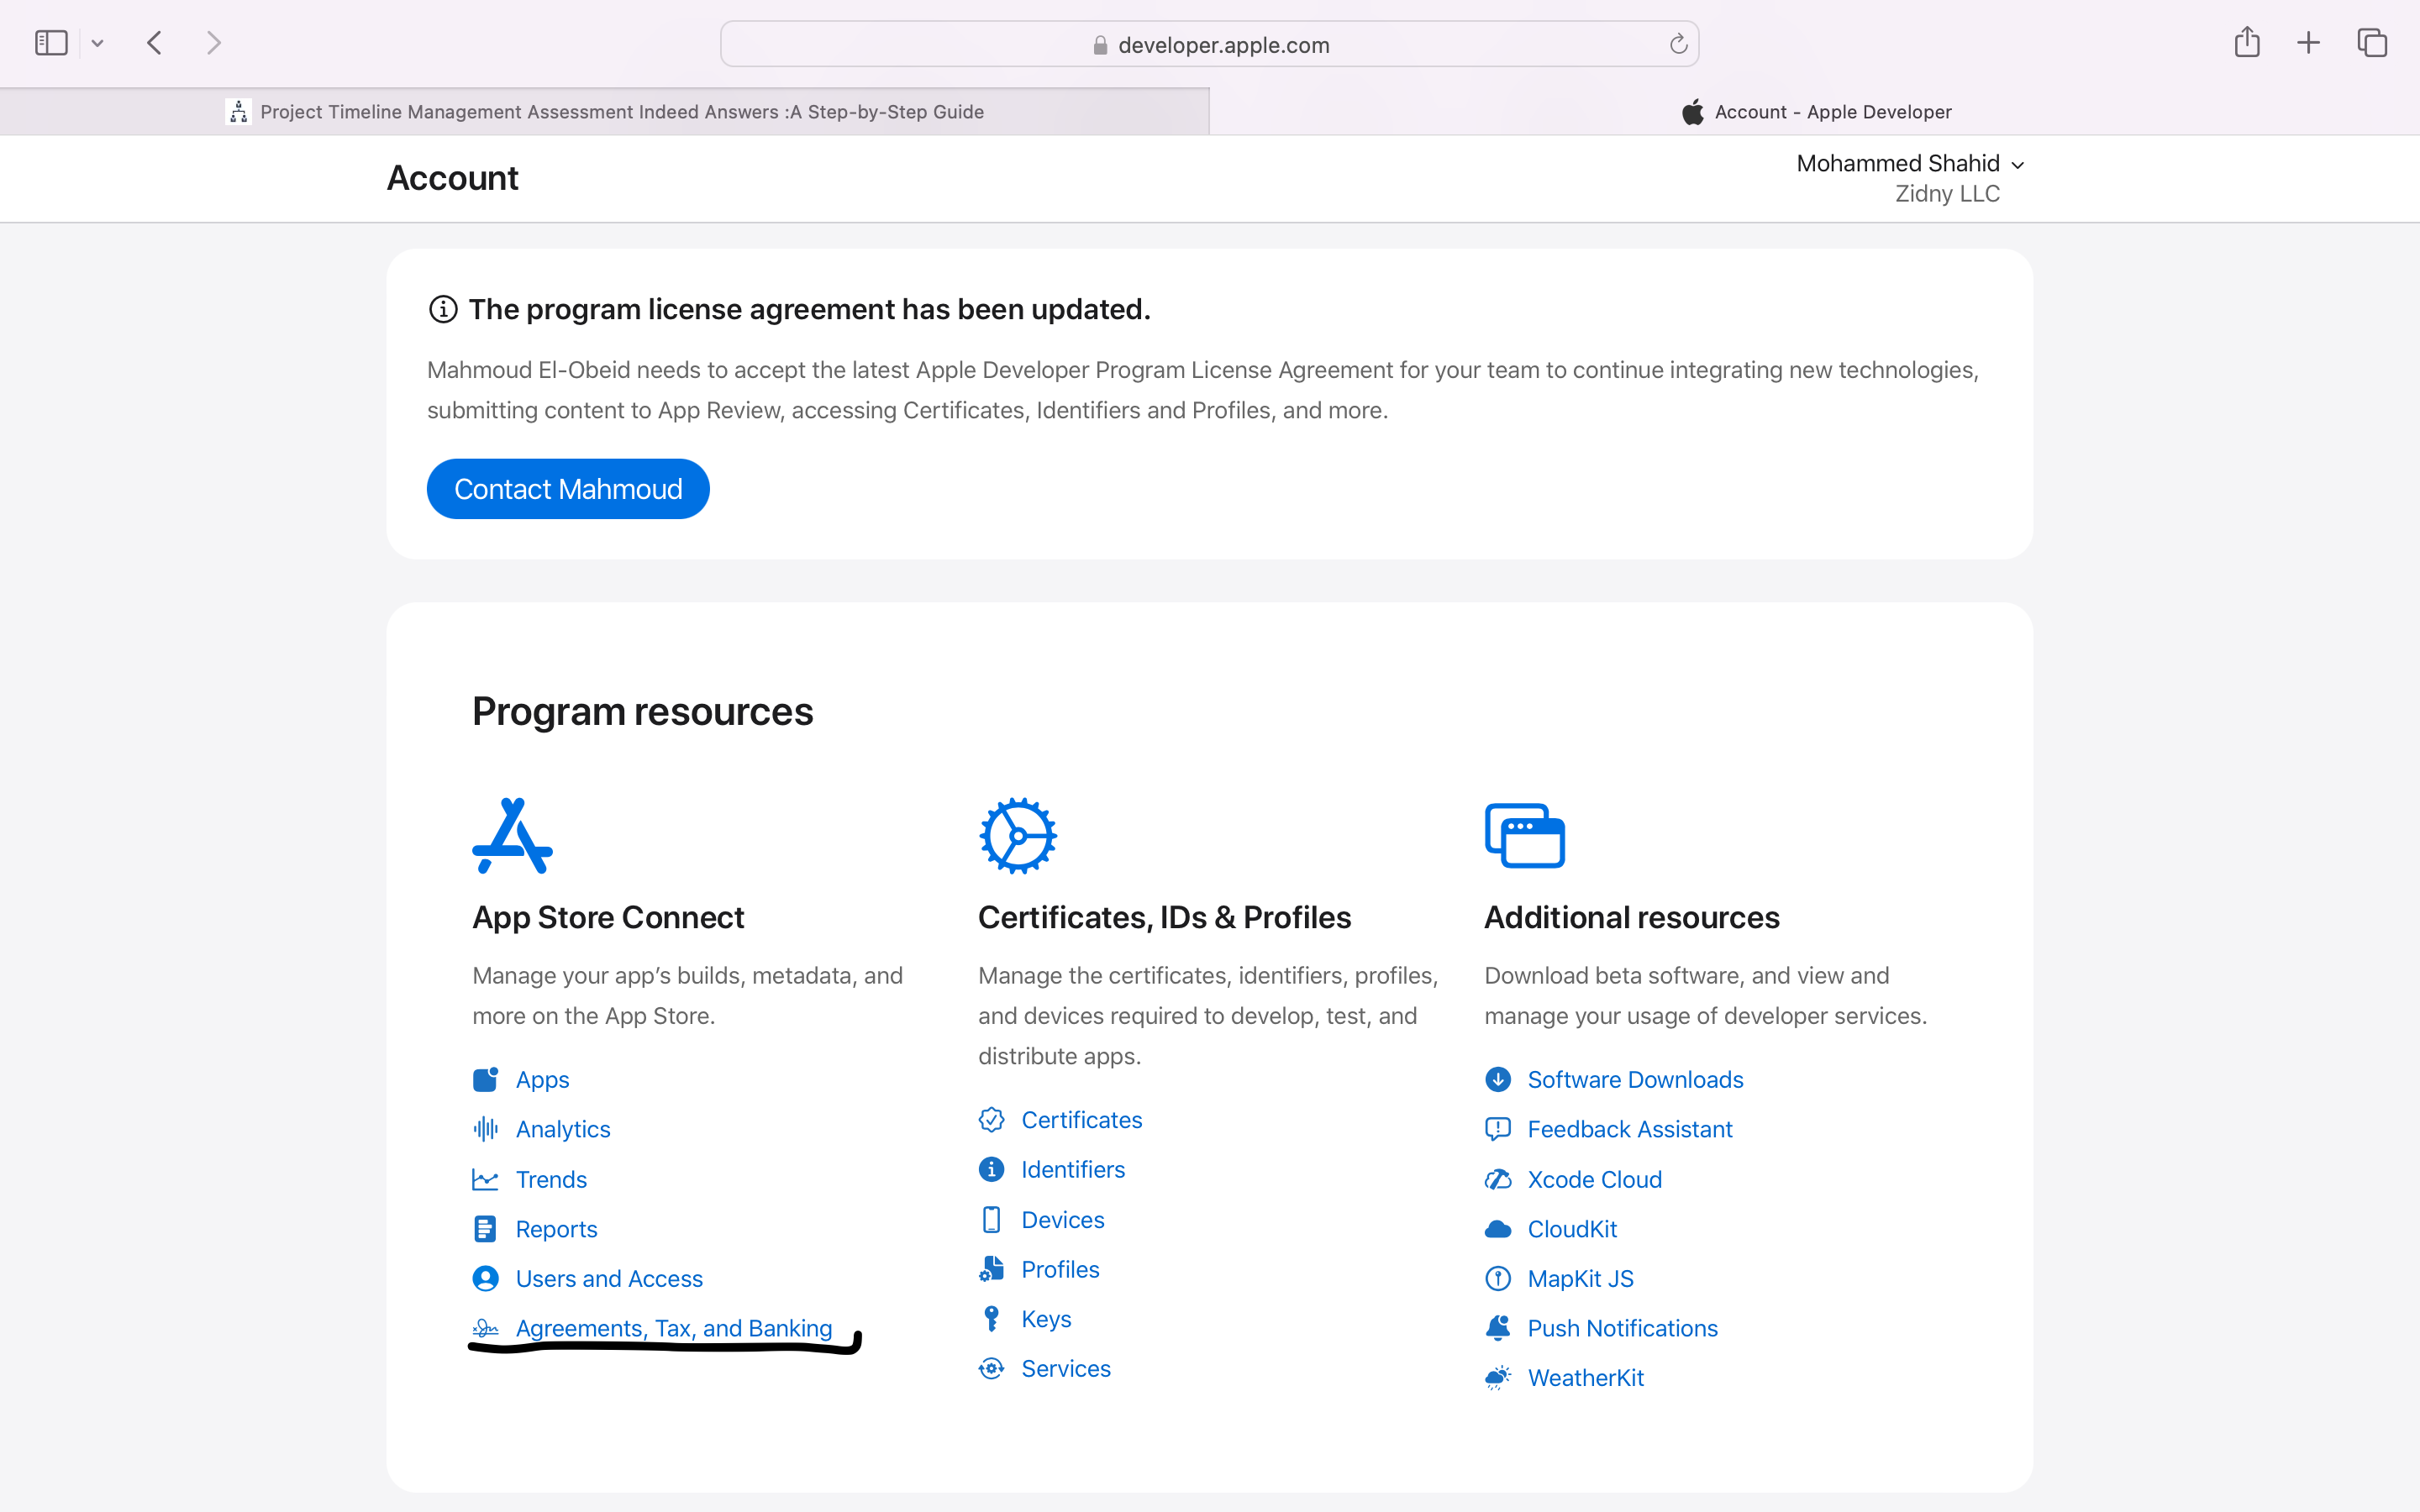The image size is (2420, 1512).
Task: Click the Xcode Cloud icon
Action: click(1497, 1179)
